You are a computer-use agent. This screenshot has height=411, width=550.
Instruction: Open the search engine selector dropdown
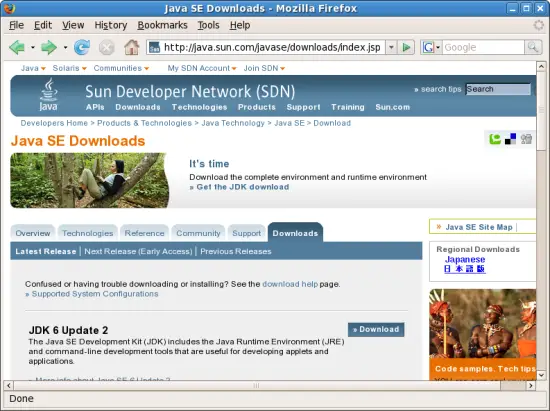pos(438,47)
